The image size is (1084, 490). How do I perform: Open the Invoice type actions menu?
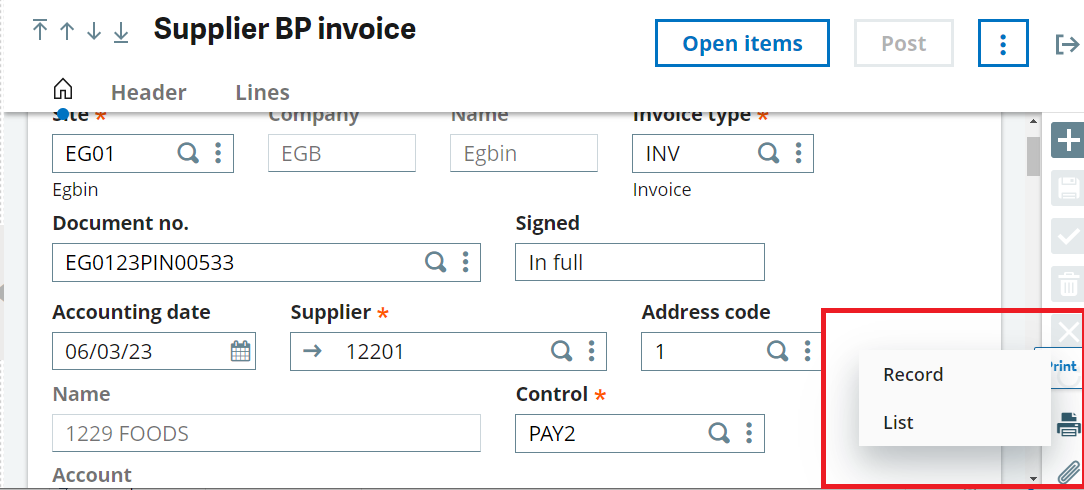click(798, 153)
